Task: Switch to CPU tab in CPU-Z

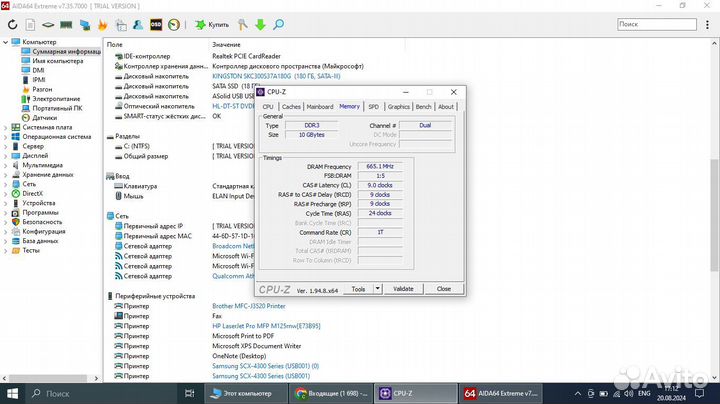Action: [268, 107]
